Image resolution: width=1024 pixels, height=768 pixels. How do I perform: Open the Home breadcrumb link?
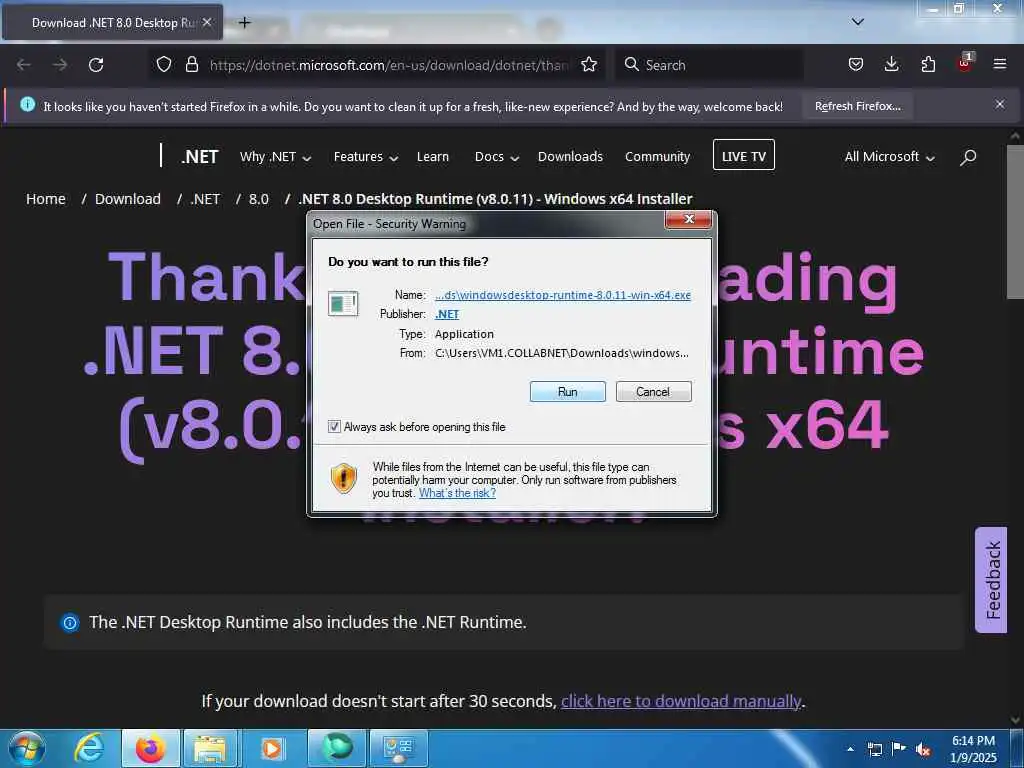[46, 199]
